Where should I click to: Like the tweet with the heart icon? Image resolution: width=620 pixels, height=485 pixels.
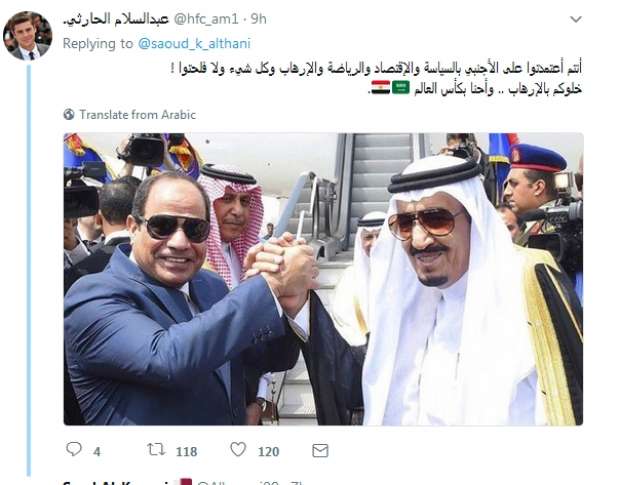238,449
